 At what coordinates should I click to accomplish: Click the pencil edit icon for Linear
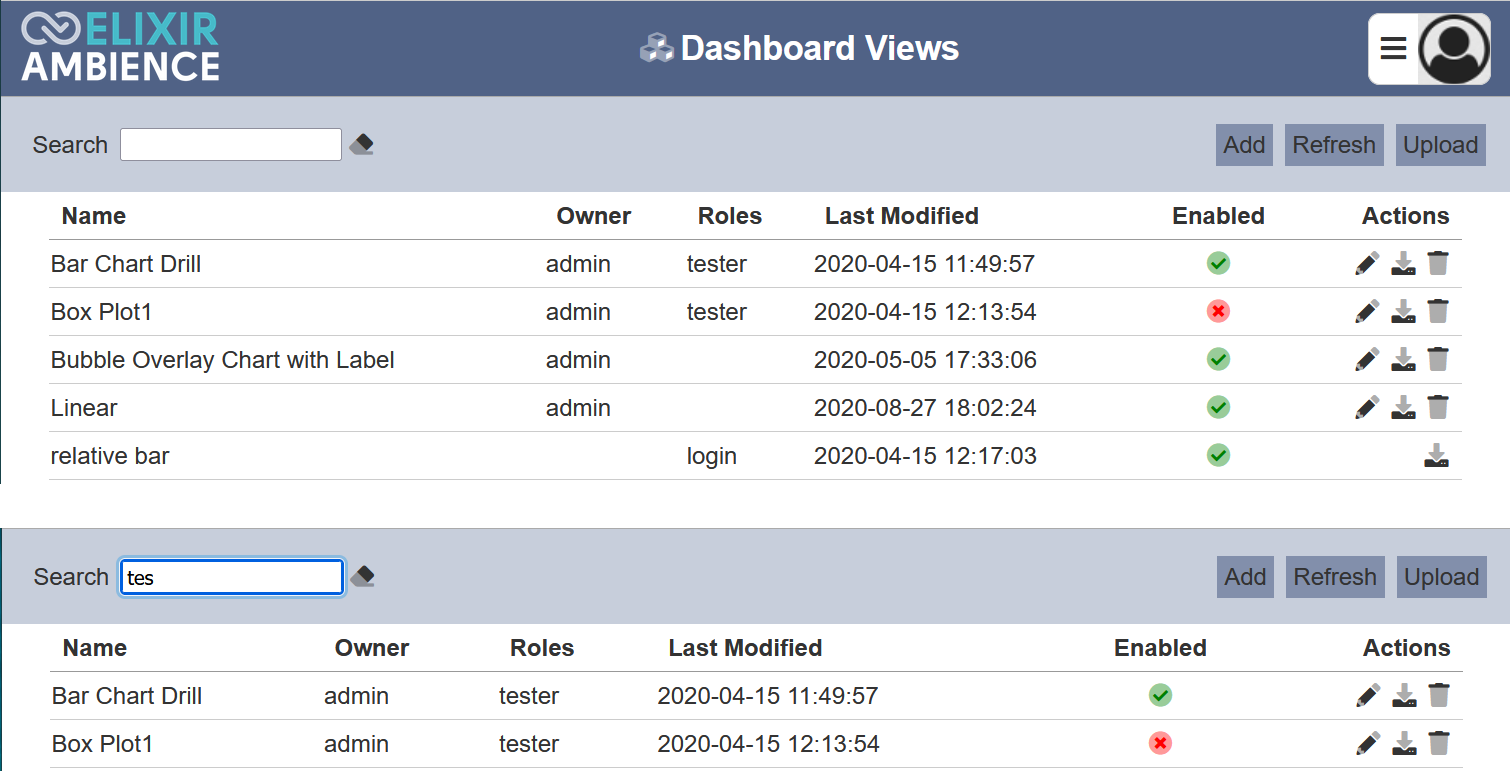coord(1367,408)
